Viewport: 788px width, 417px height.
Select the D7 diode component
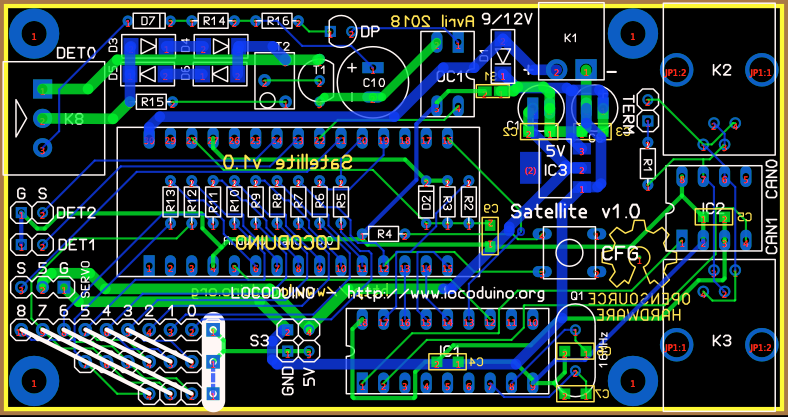click(x=149, y=21)
